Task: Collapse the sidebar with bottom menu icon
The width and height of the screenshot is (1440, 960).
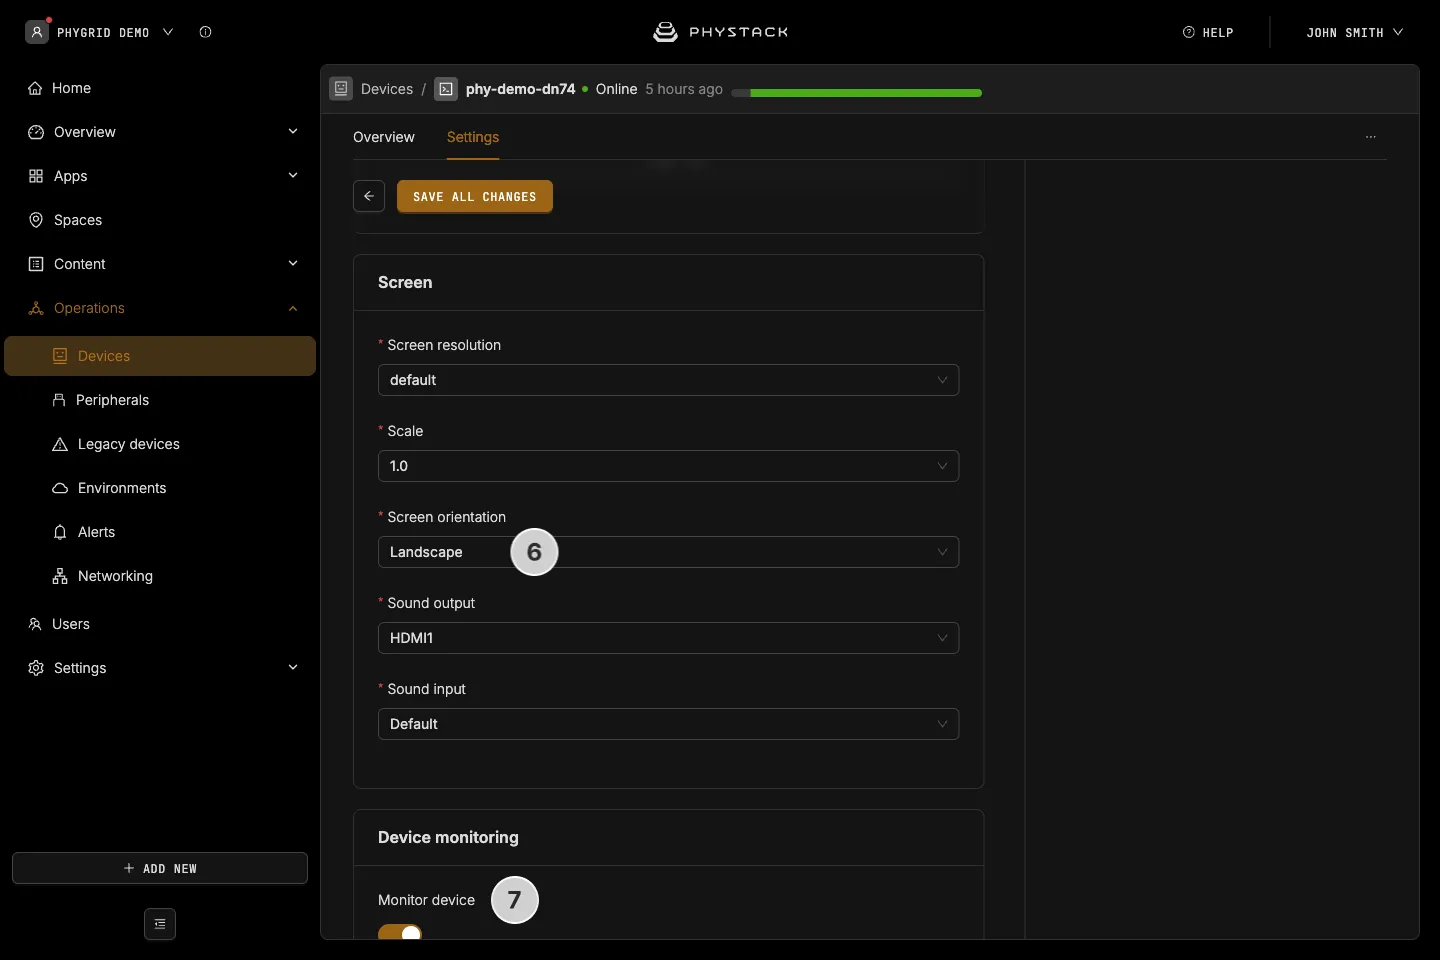Action: (x=160, y=924)
